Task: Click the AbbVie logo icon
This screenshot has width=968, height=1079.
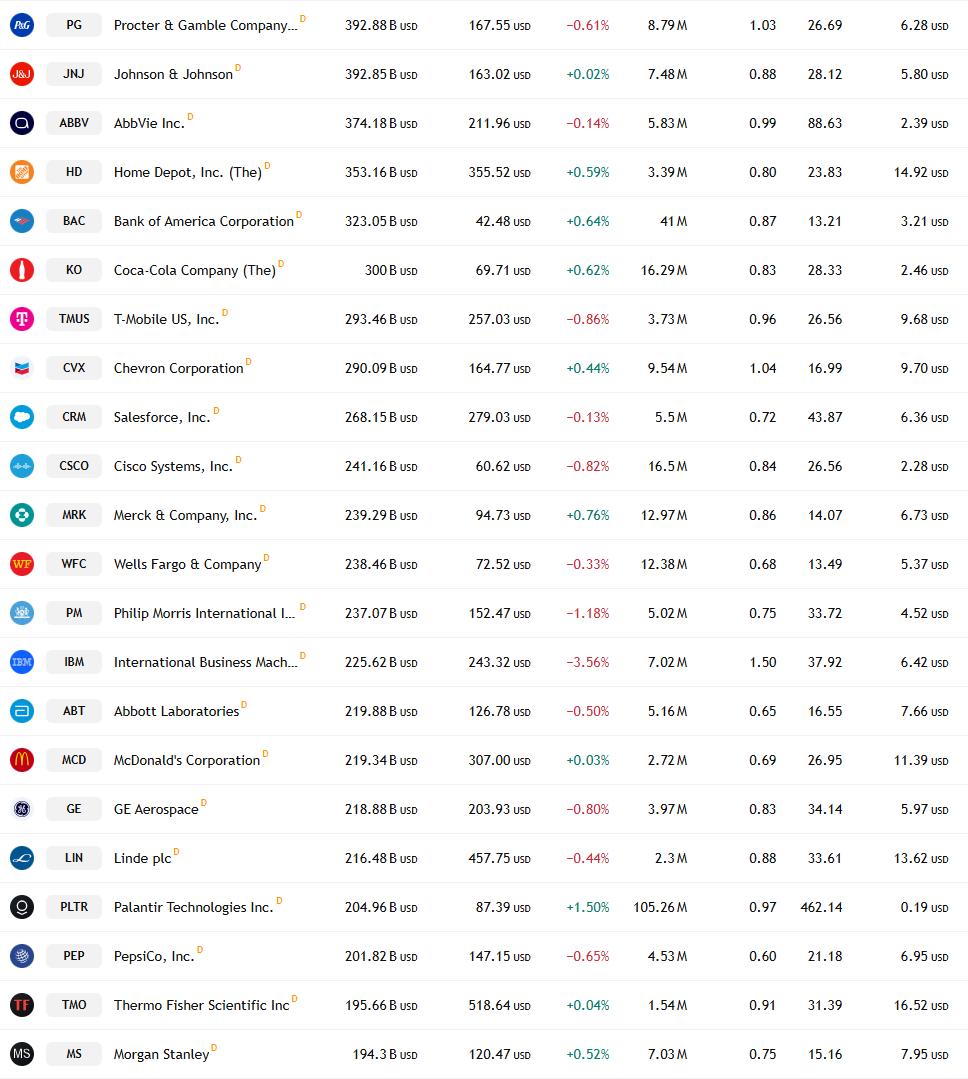Action: tap(22, 123)
